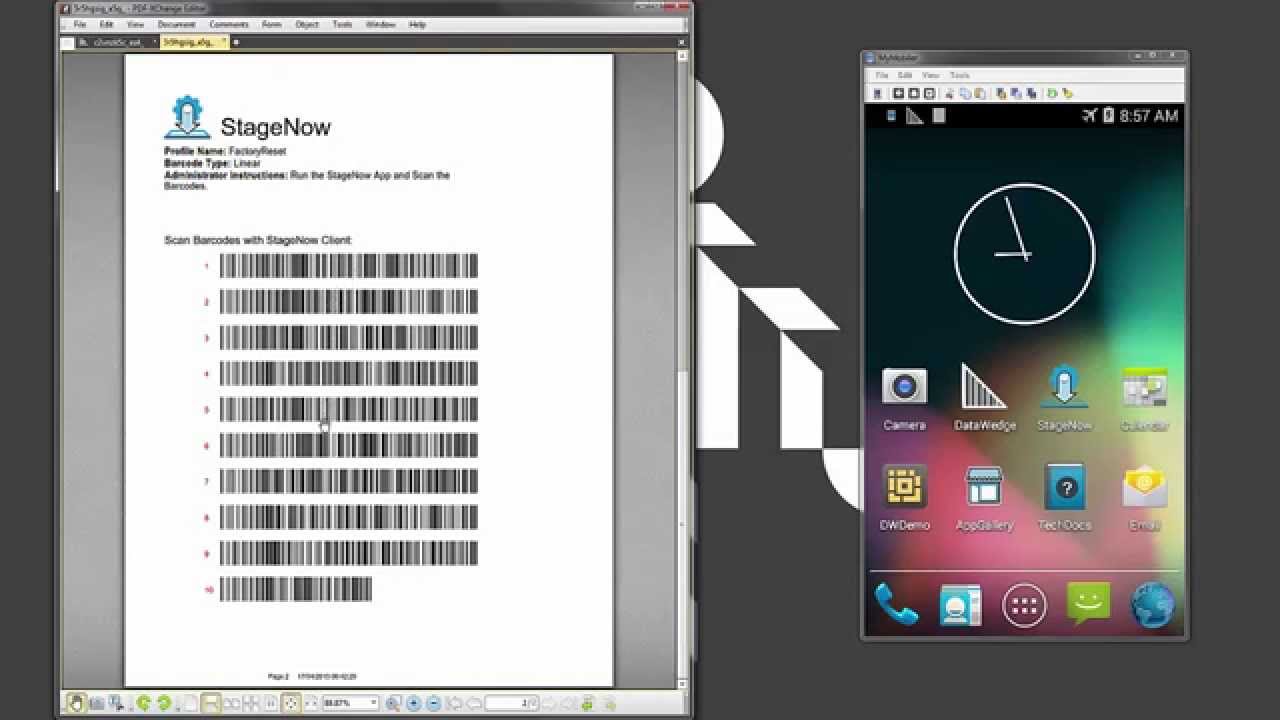Select the Hand tool in PDF-XChange
Image resolution: width=1280 pixels, height=720 pixels.
click(76, 703)
